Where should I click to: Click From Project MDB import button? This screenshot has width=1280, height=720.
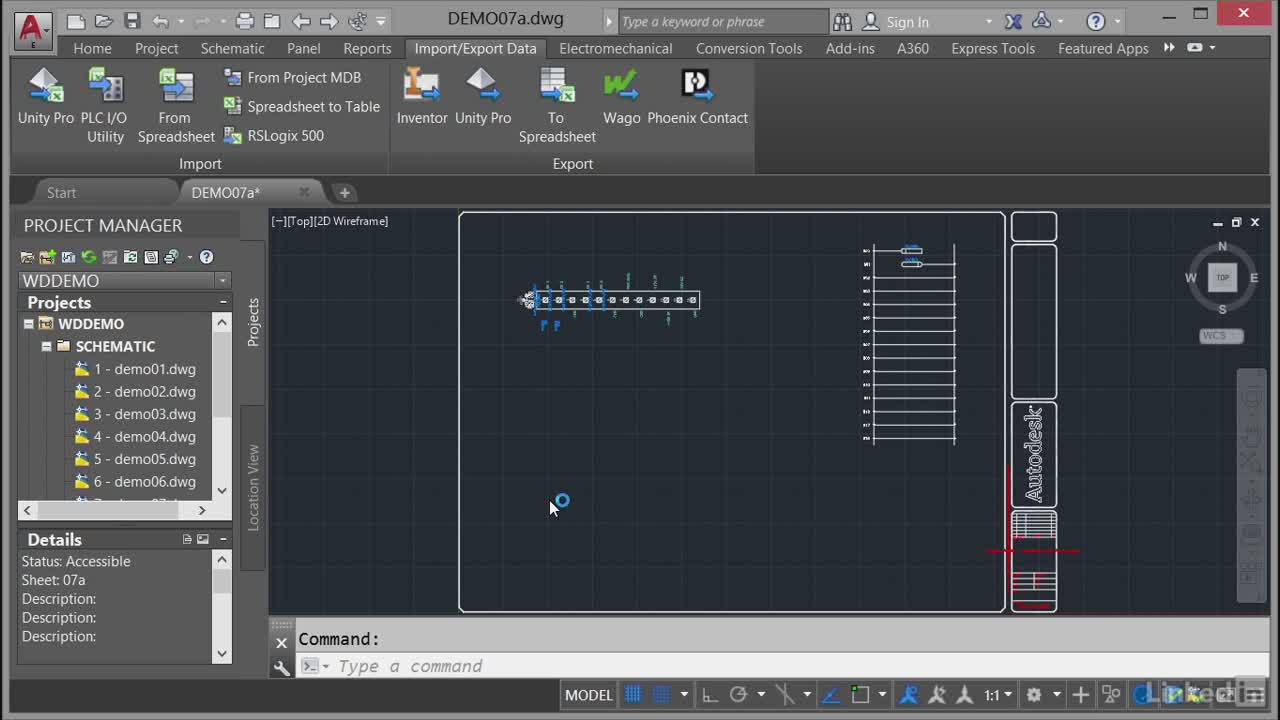click(292, 77)
